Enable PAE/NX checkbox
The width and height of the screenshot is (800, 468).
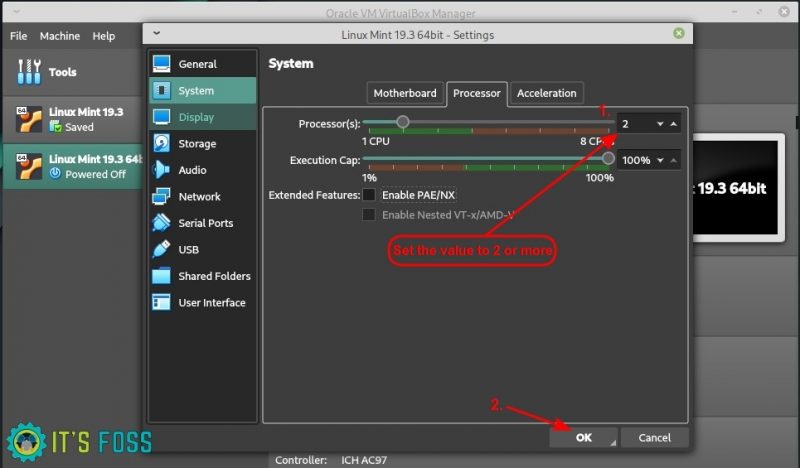(369, 194)
